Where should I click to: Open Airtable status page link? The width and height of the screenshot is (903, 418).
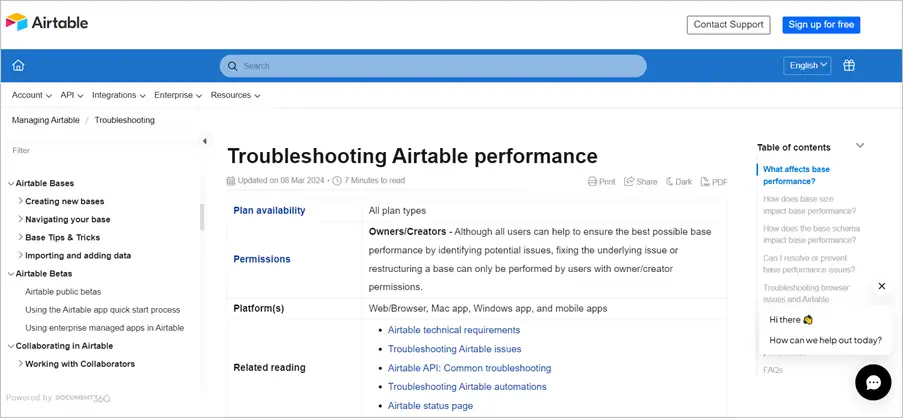tap(430, 405)
